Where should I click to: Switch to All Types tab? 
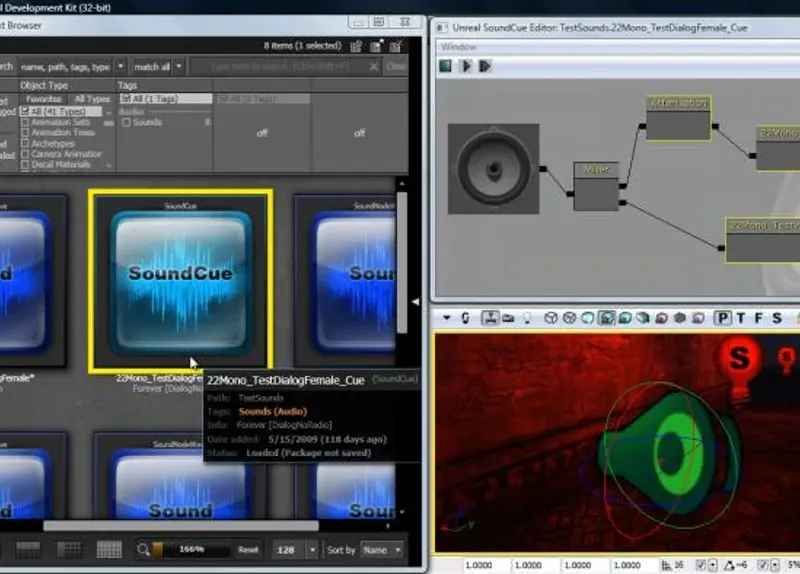click(x=92, y=99)
